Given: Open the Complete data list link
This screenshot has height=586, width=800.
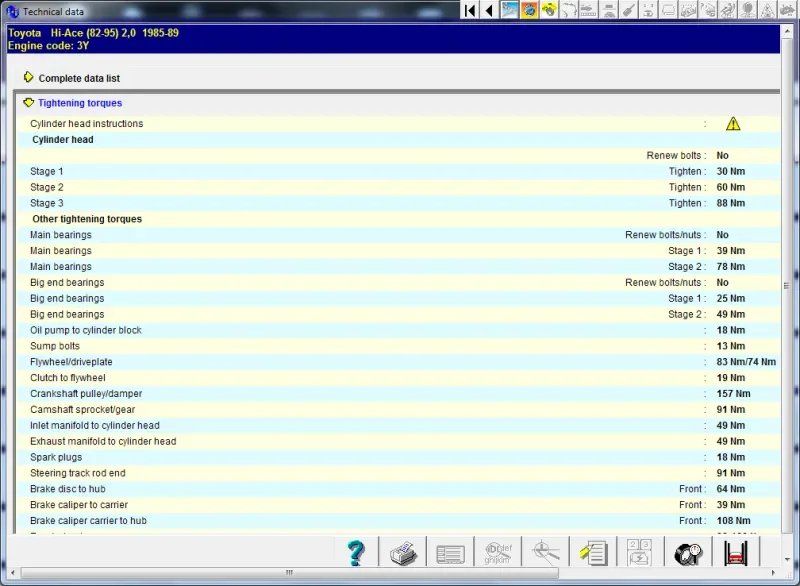Looking at the screenshot, I should [x=79, y=79].
